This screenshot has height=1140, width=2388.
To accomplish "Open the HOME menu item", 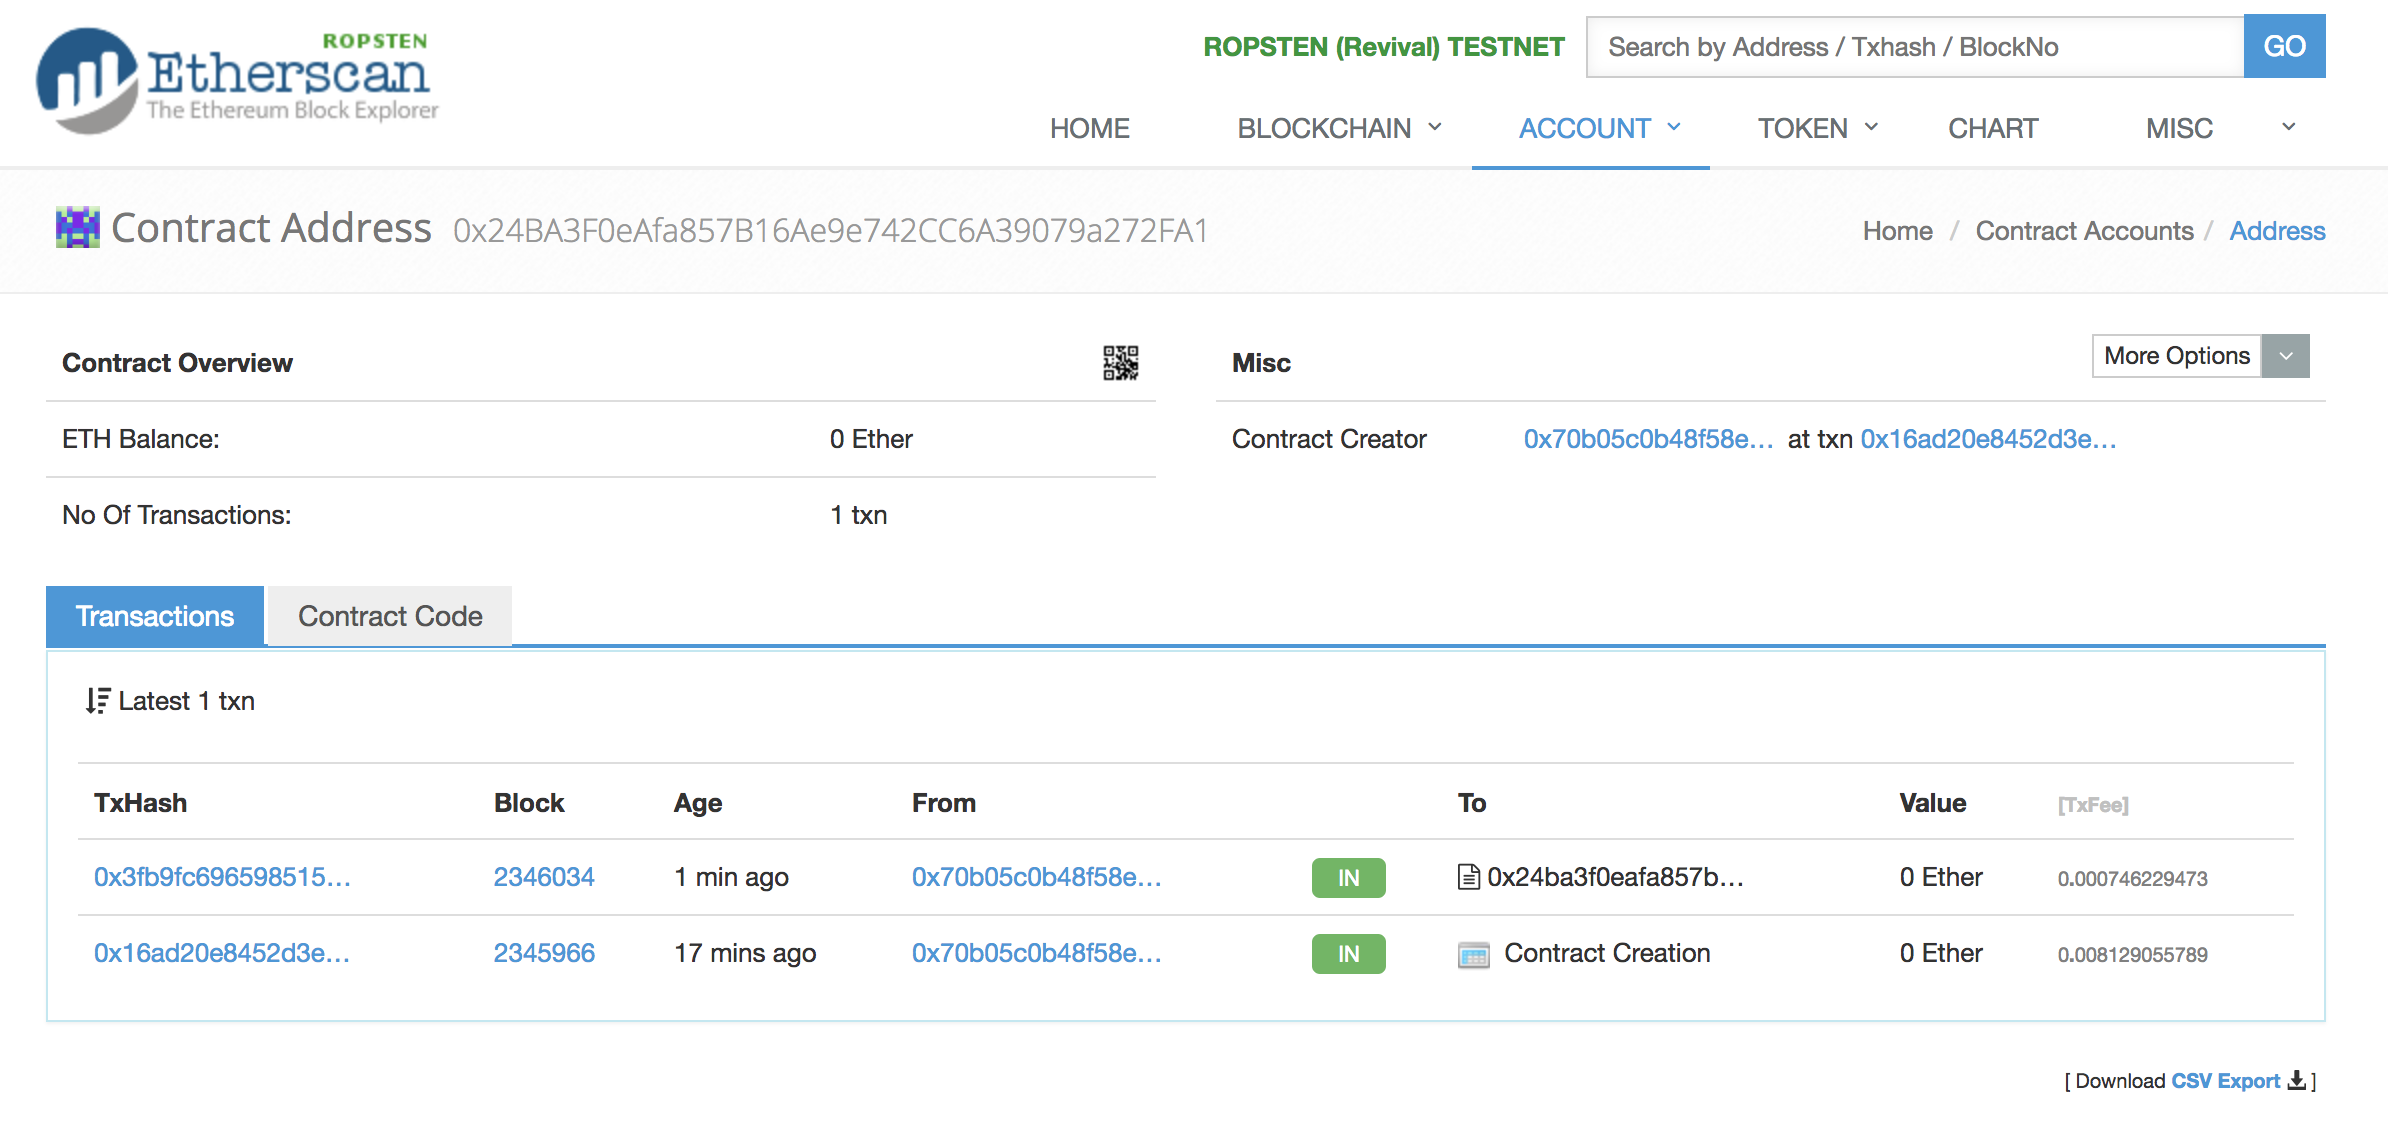I will click(x=1089, y=128).
